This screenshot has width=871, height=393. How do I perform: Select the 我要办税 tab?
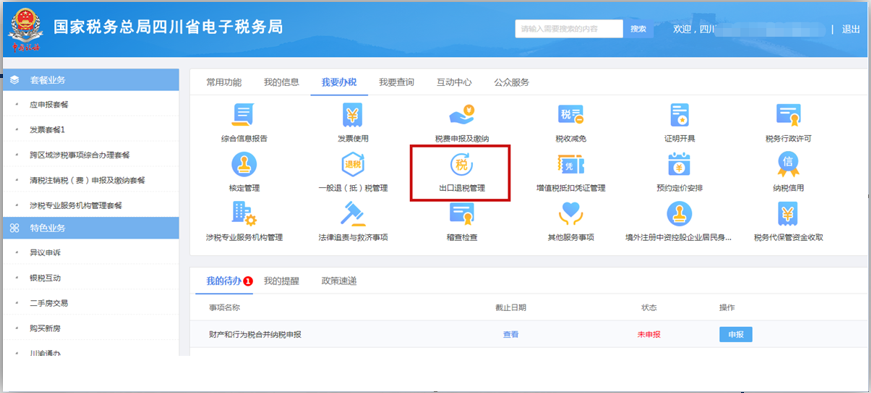(339, 82)
